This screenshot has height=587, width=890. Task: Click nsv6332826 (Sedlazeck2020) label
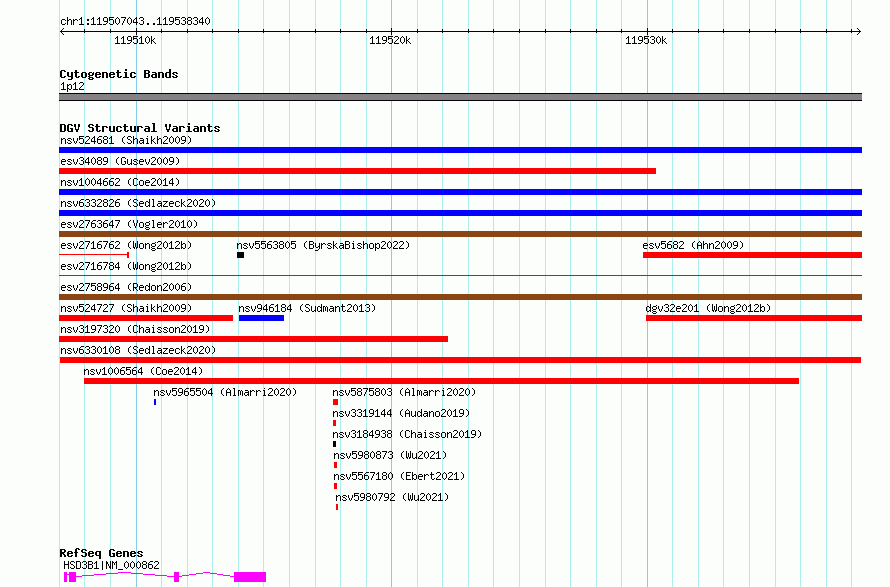click(x=138, y=203)
